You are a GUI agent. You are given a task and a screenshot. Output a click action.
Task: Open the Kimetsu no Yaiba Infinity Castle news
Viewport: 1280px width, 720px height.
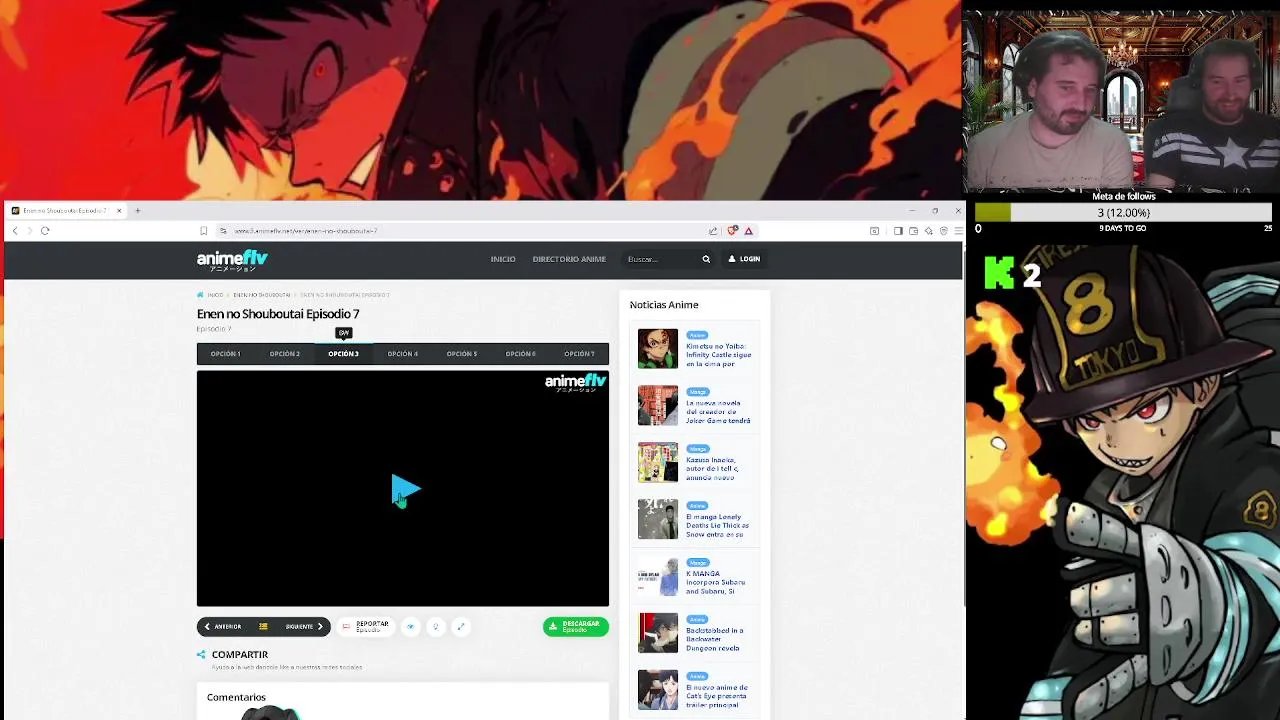tap(718, 355)
